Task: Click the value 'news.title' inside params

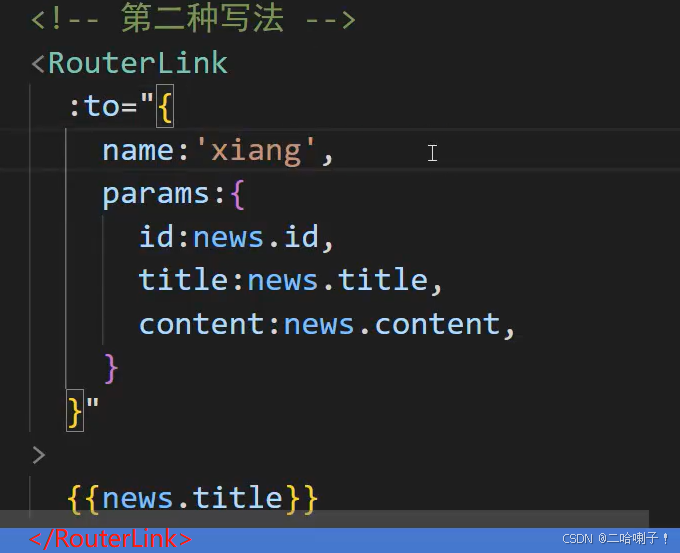Action: click(338, 280)
